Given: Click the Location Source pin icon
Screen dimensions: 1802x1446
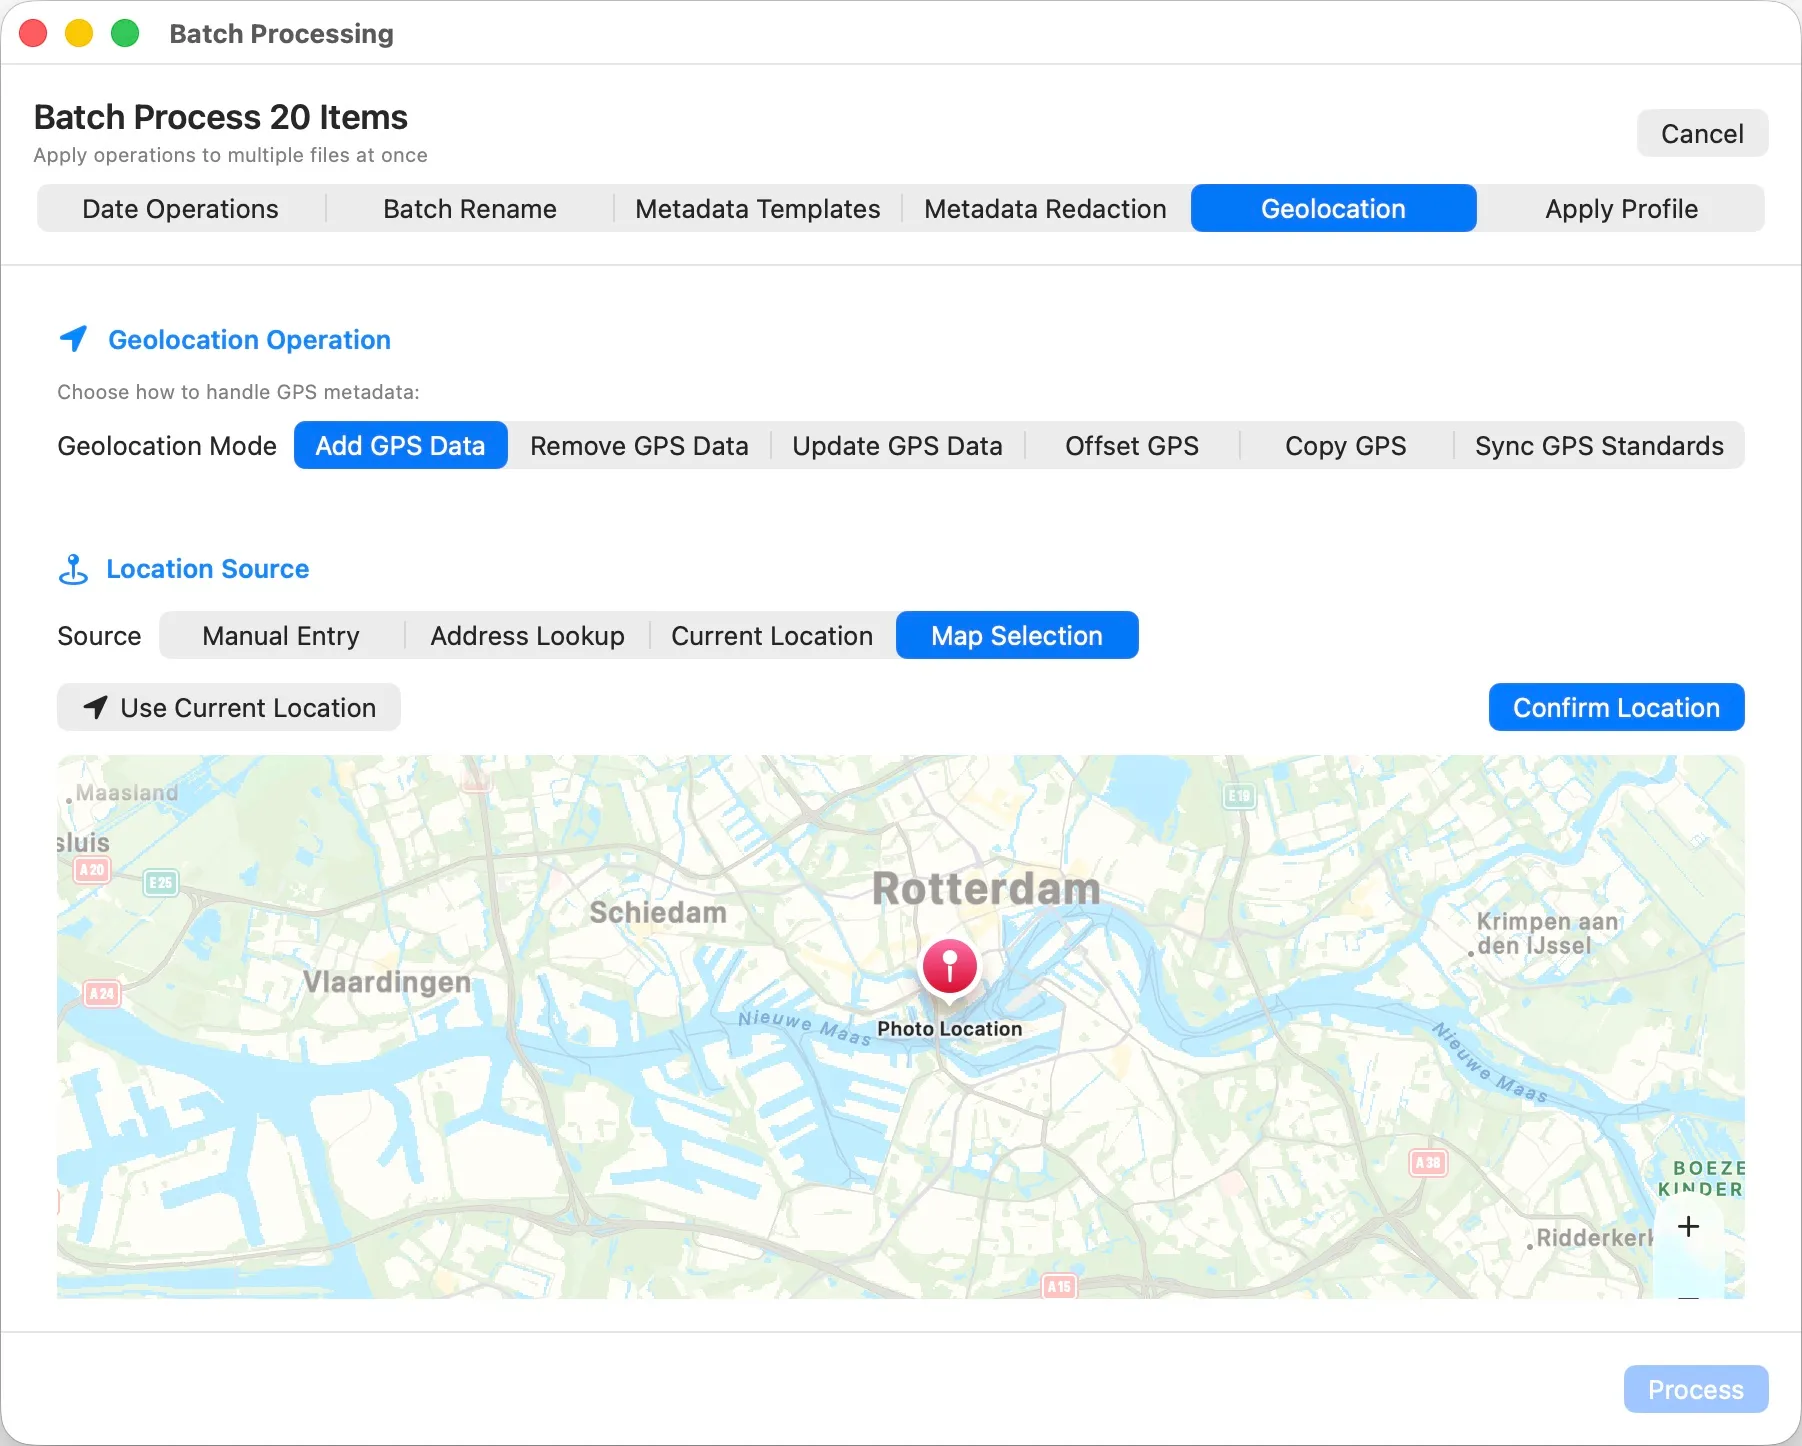Looking at the screenshot, I should [x=74, y=568].
